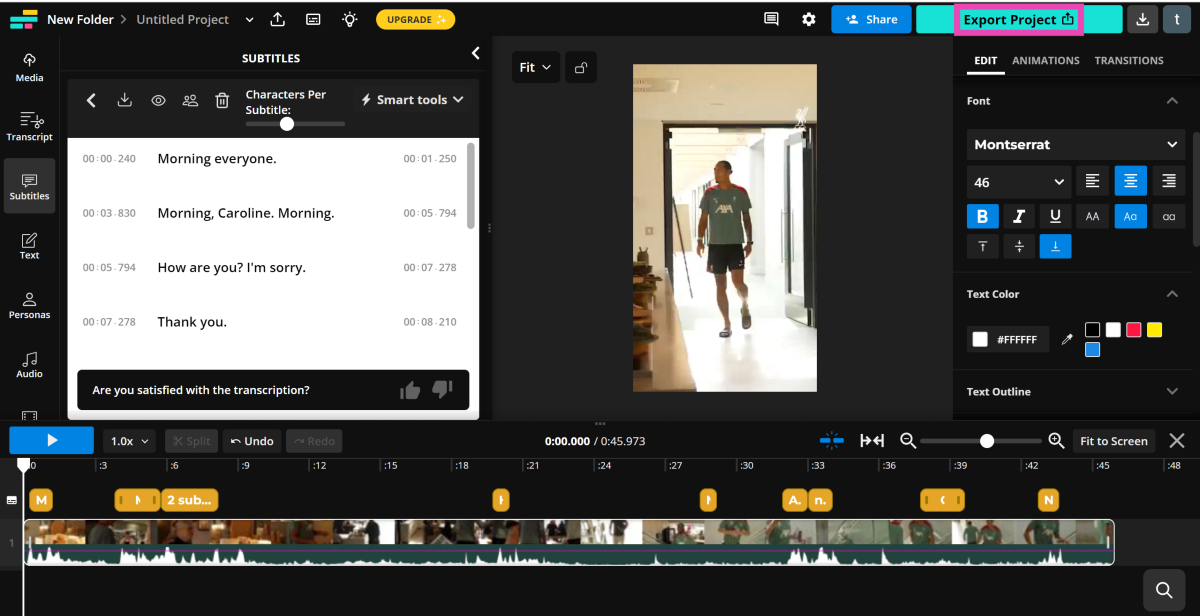Image resolution: width=1200 pixels, height=616 pixels.
Task: Click the thumbs up transcription feedback icon
Action: (410, 390)
